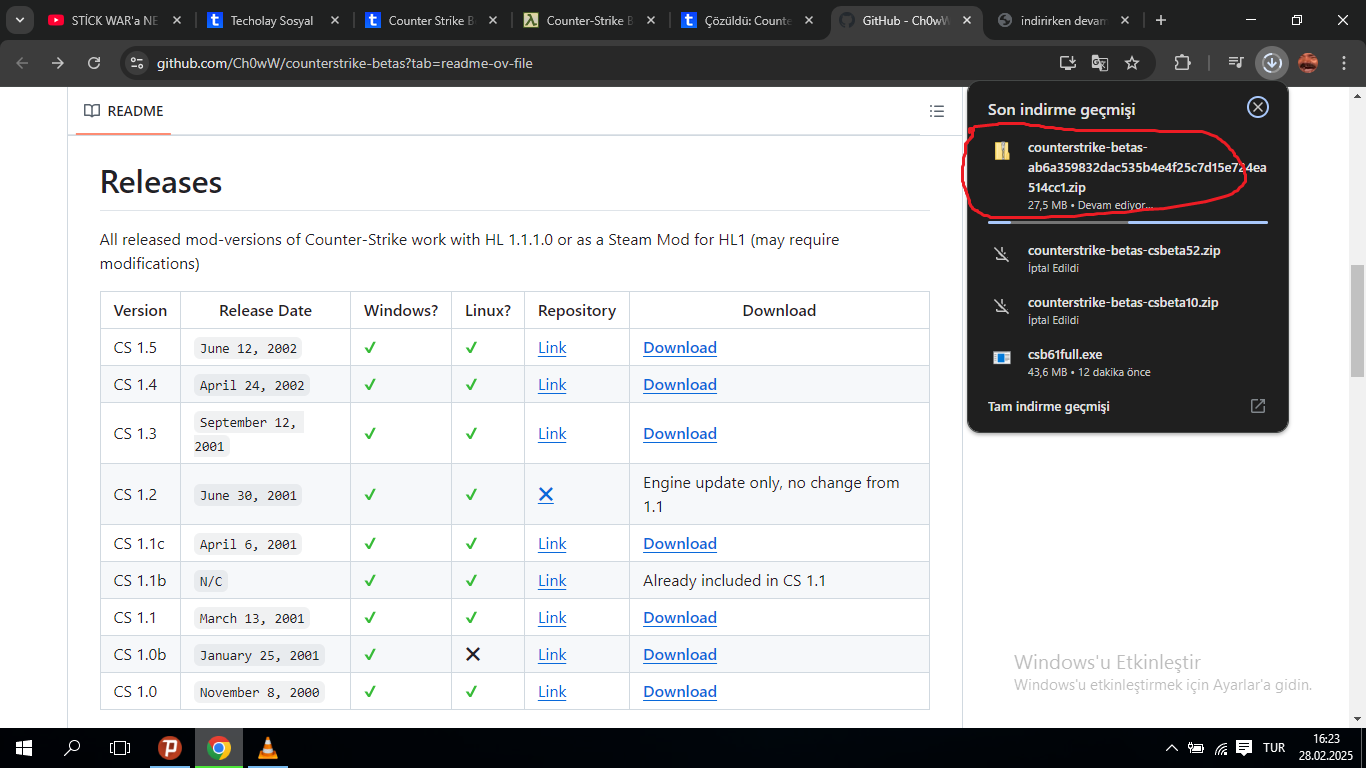This screenshot has width=1366, height=768.
Task: Open the Chrome profile avatar
Action: pyautogui.click(x=1308, y=63)
